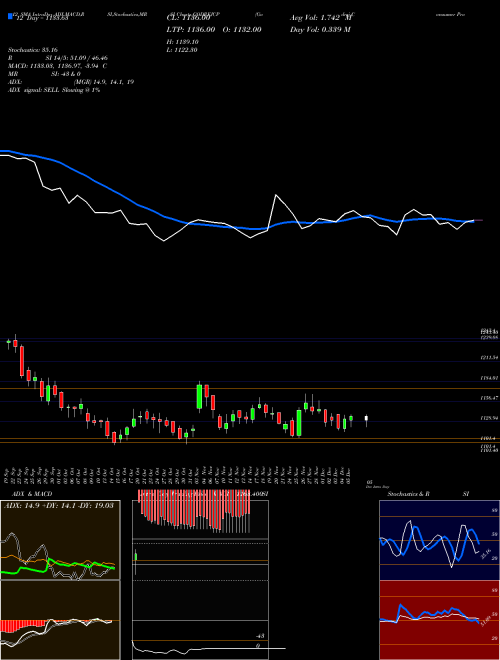500x660 pixels.
Task: Select the 'O: 1132.00' open price
Action: 242,30
